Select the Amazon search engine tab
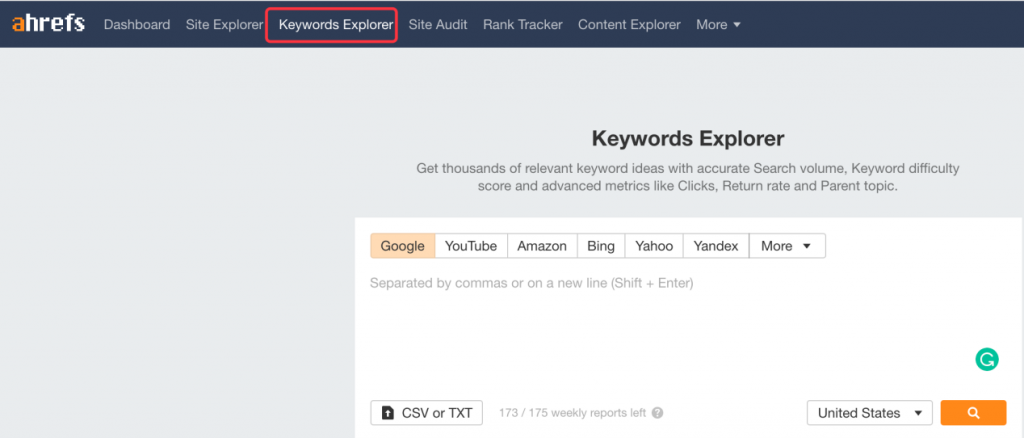Viewport: 1024px width, 438px height. click(542, 246)
